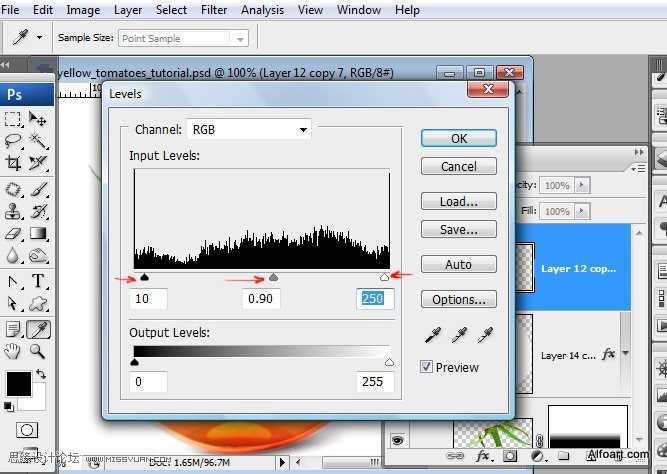This screenshot has width=667, height=474.
Task: Click the output white point slider
Action: (389, 363)
